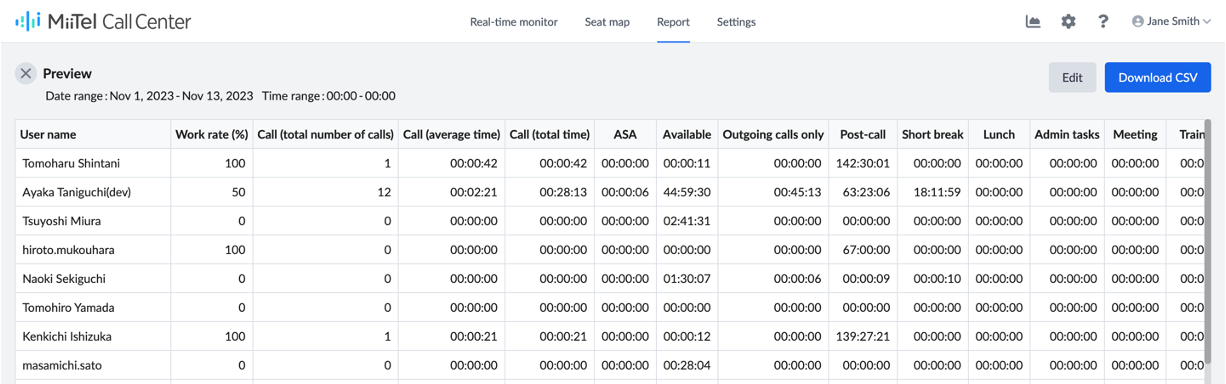Close the Preview with the X button

click(26, 73)
